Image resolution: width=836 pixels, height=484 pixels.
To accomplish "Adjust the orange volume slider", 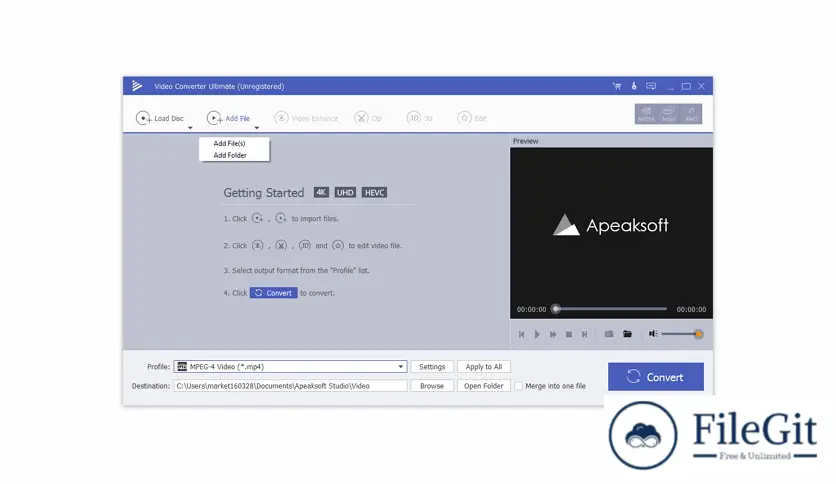I will (698, 334).
